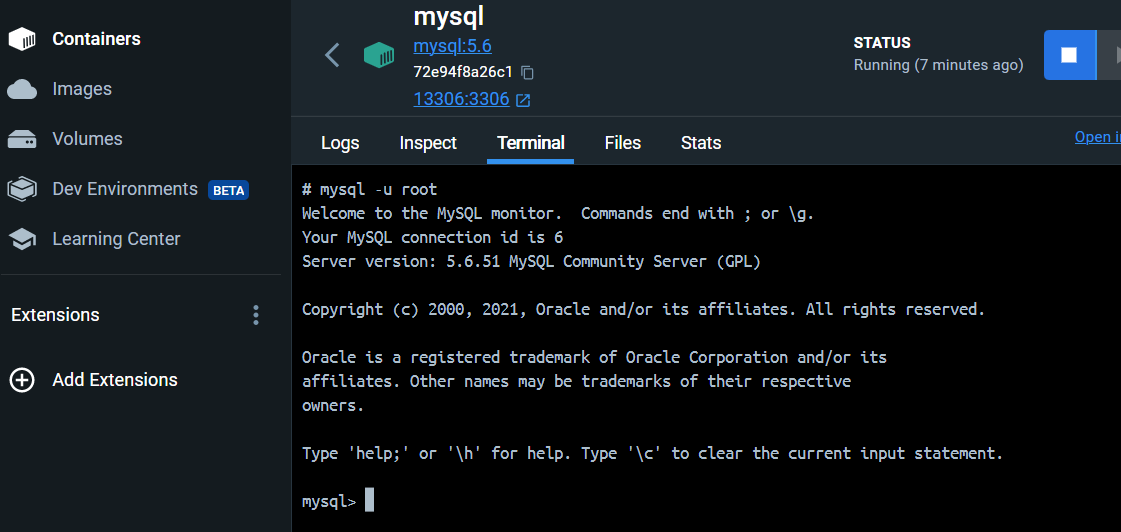Click the mysql container title

pos(449,16)
